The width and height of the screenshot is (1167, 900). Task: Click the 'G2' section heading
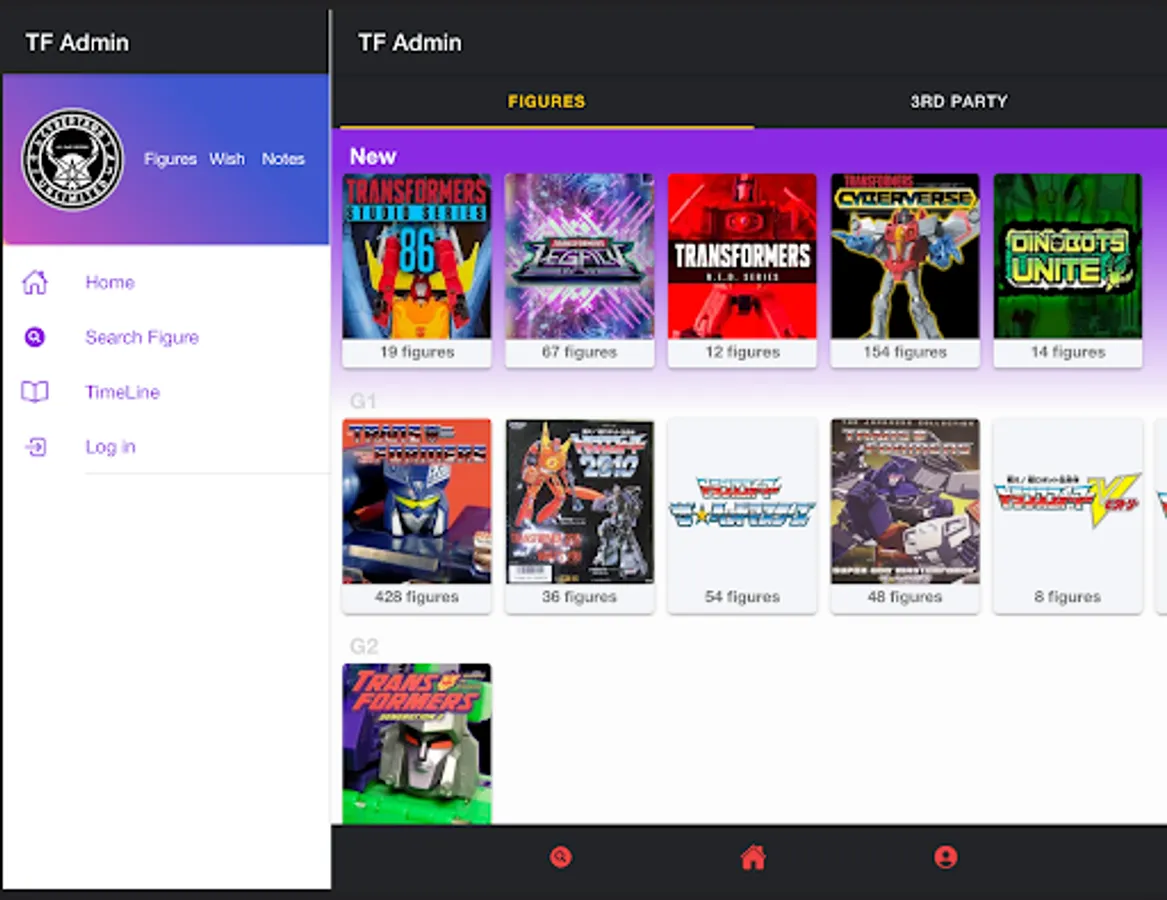pos(364,646)
